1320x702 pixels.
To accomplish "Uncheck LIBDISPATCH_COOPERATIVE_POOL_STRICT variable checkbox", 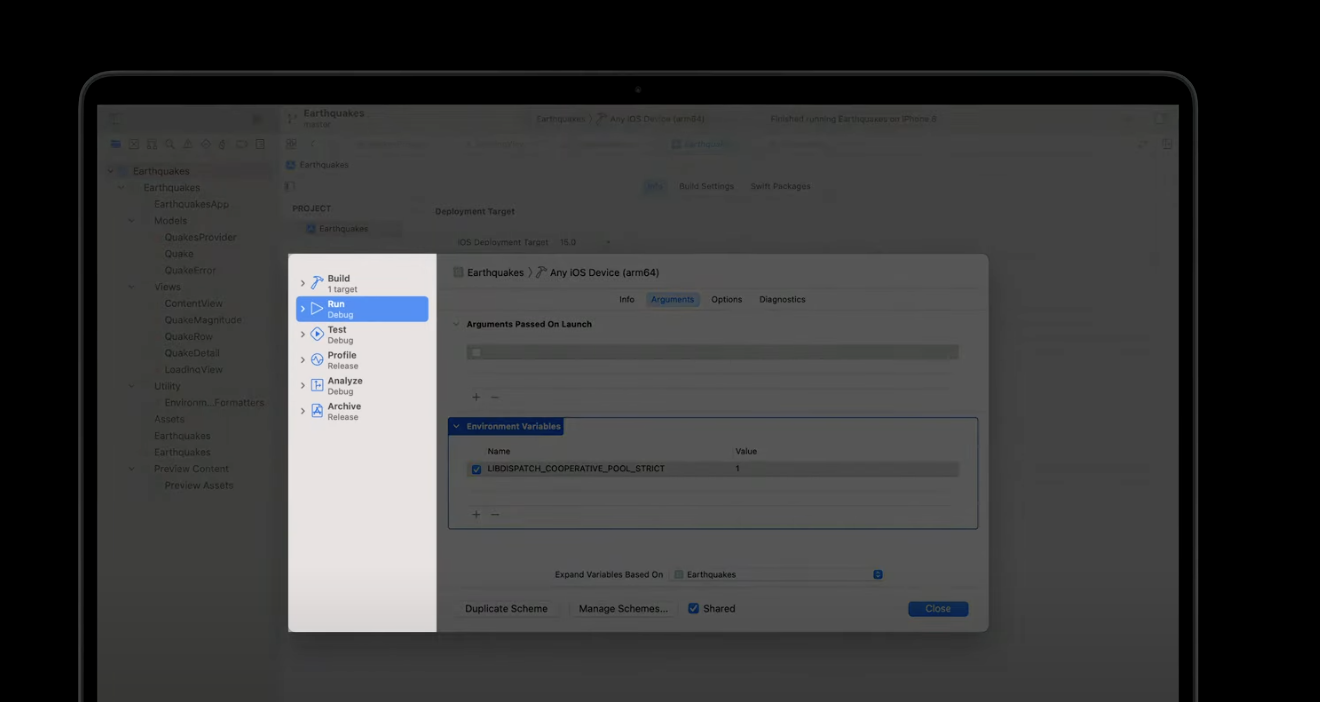I will (x=476, y=469).
